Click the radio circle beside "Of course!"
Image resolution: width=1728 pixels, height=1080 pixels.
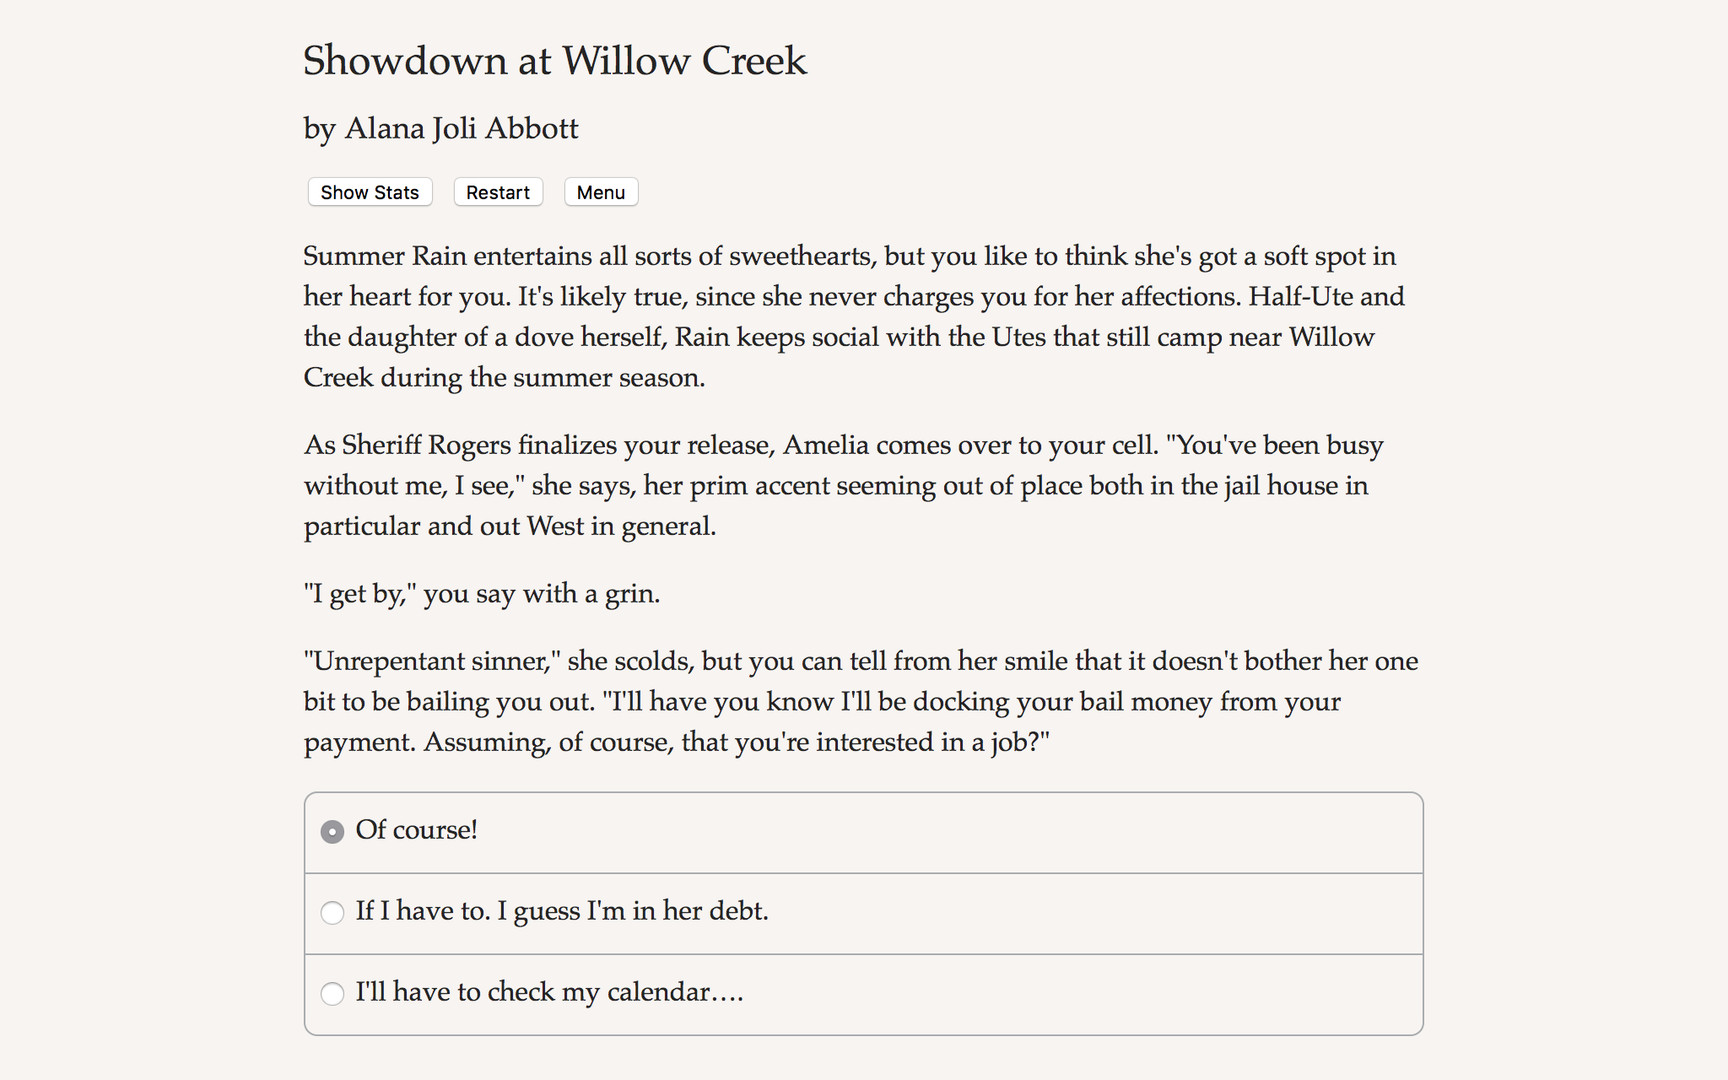point(332,831)
